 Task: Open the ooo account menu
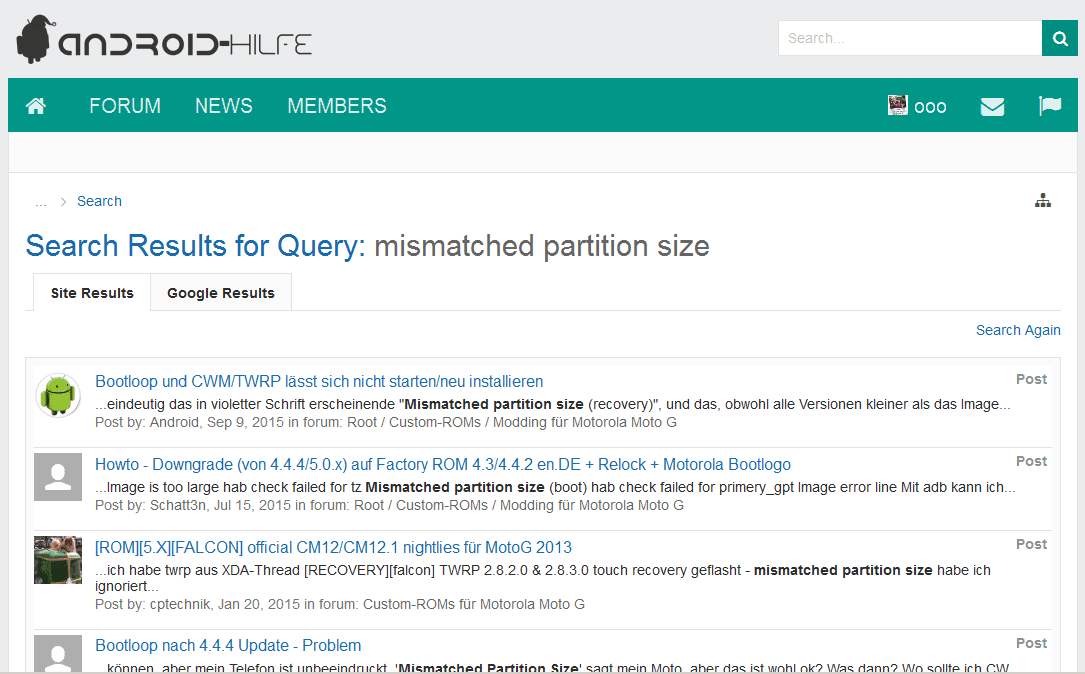pos(930,107)
